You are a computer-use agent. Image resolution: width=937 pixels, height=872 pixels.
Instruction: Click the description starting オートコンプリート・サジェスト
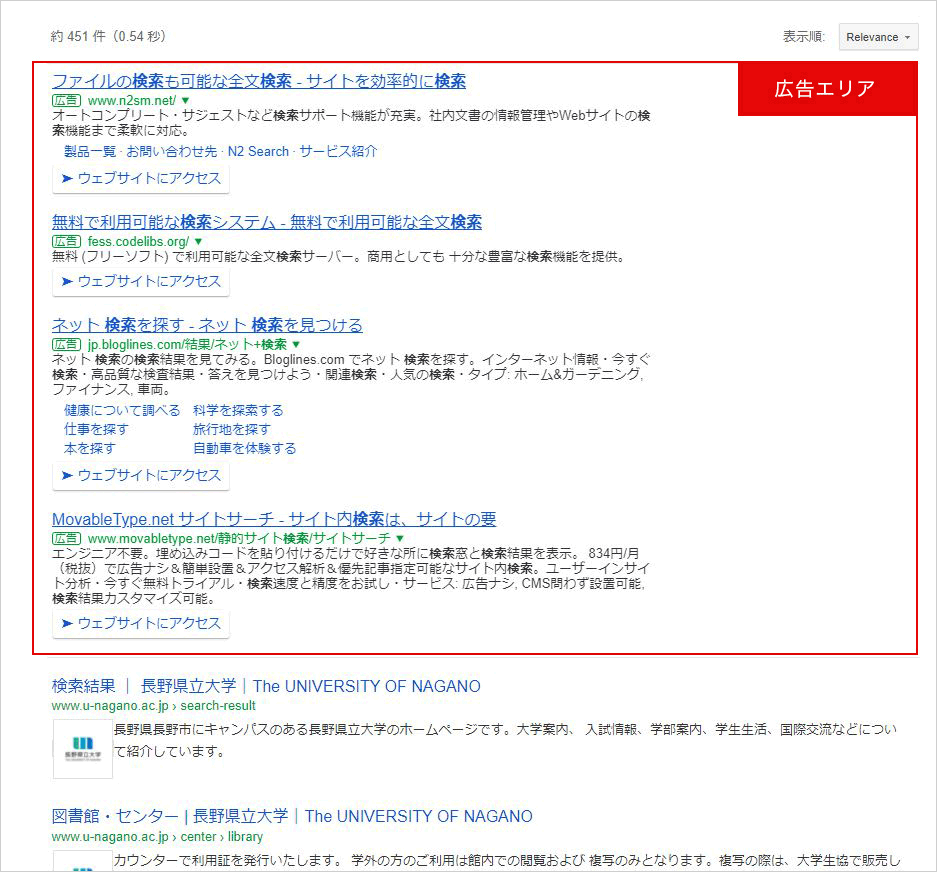coord(351,123)
